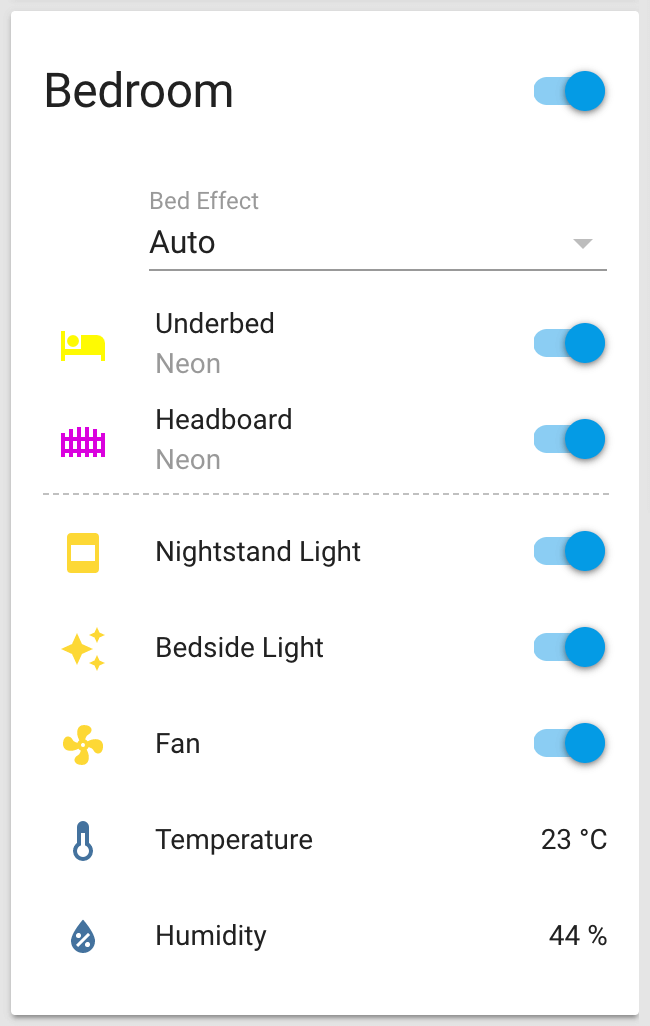This screenshot has width=650, height=1026.
Task: Open the Underbed entity name label
Action: point(215,324)
